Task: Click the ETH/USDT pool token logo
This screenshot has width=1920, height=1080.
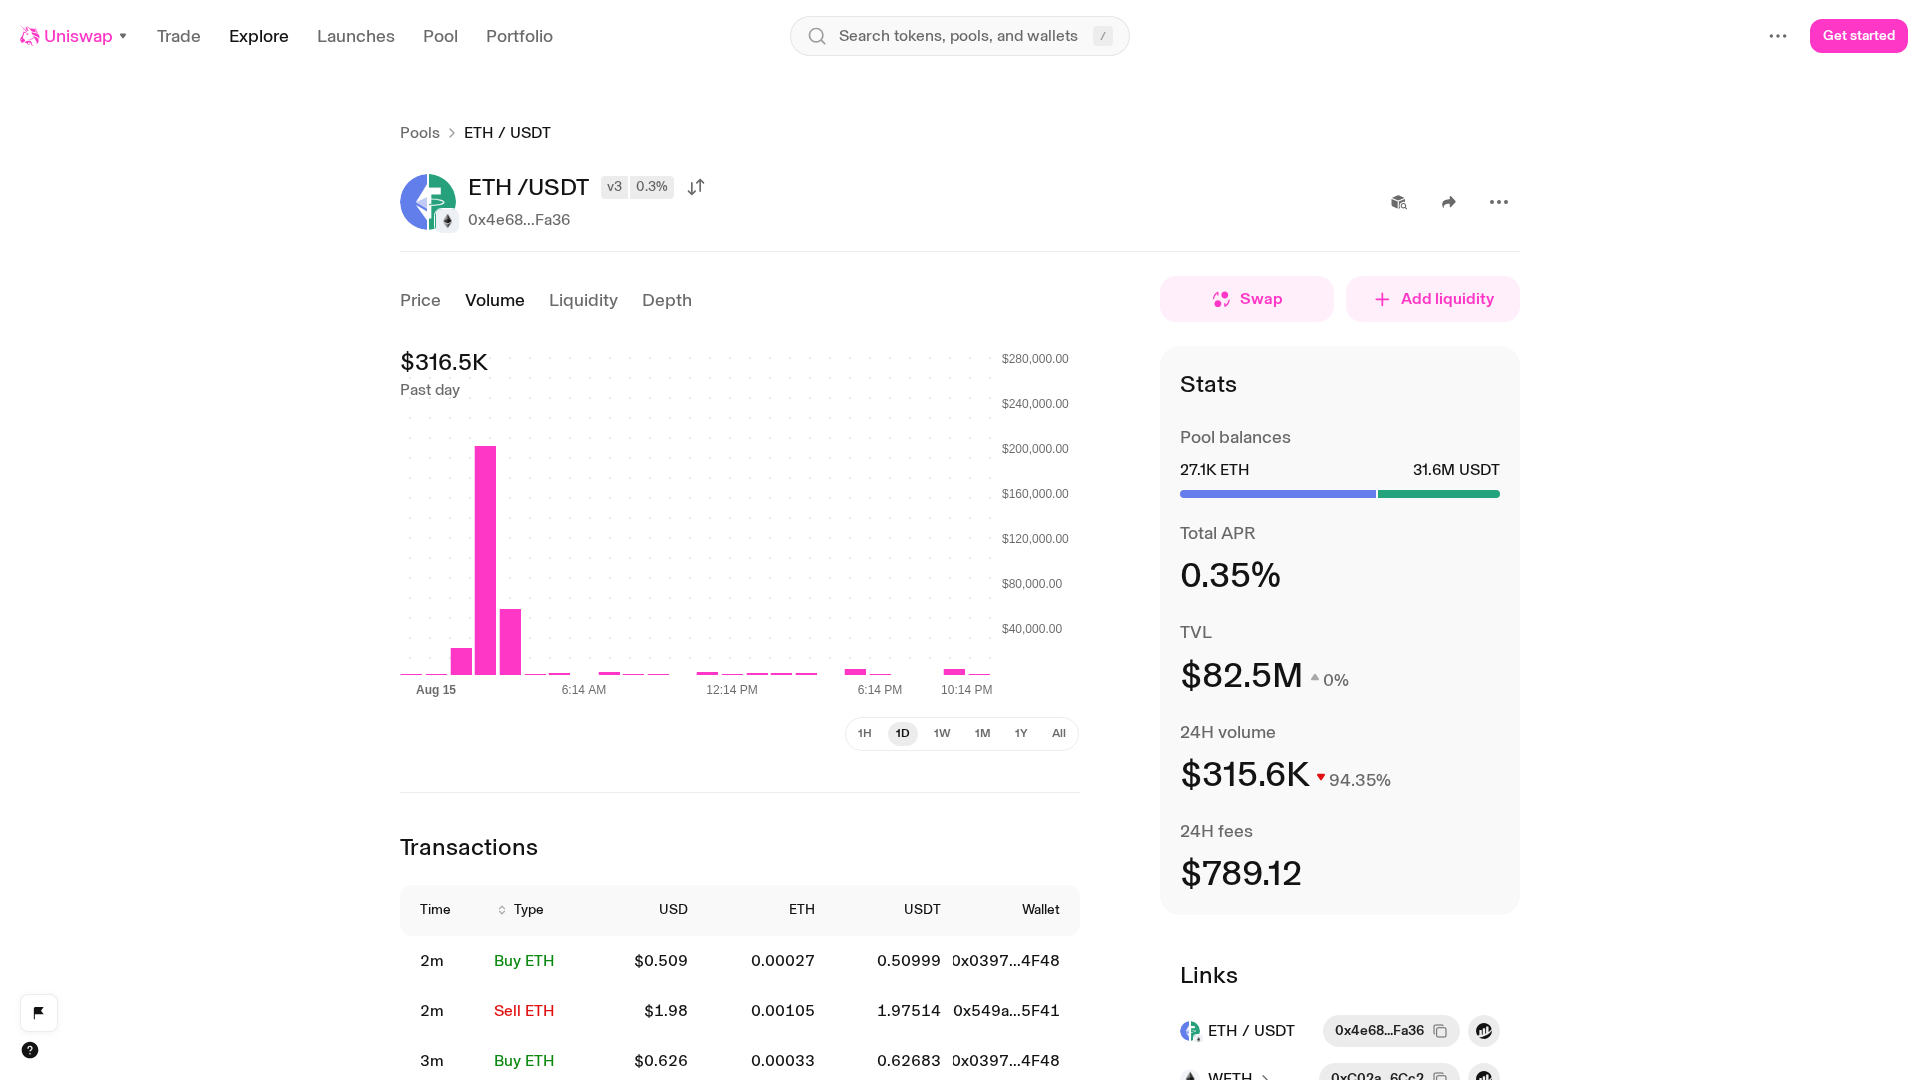Action: point(428,202)
